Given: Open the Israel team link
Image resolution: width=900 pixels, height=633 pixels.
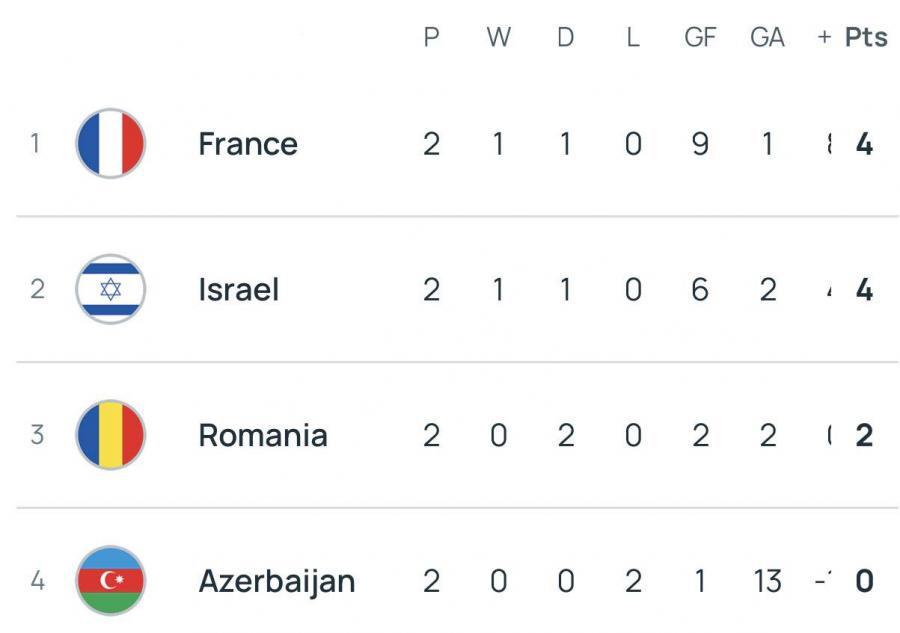Looking at the screenshot, I should (238, 290).
